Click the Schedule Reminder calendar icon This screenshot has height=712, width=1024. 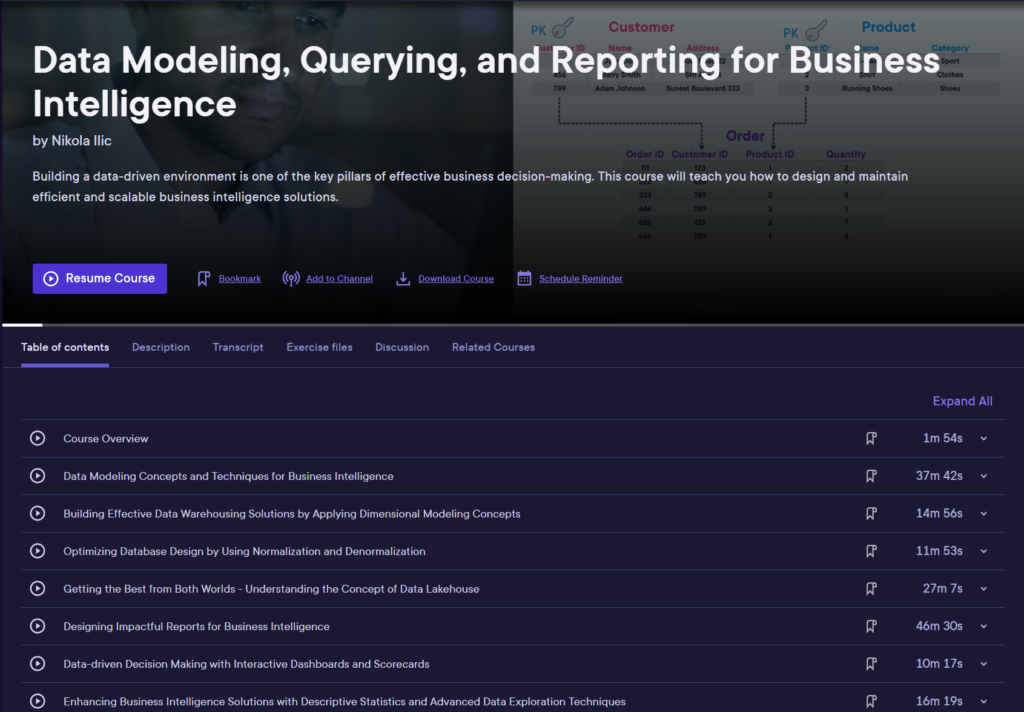click(524, 279)
